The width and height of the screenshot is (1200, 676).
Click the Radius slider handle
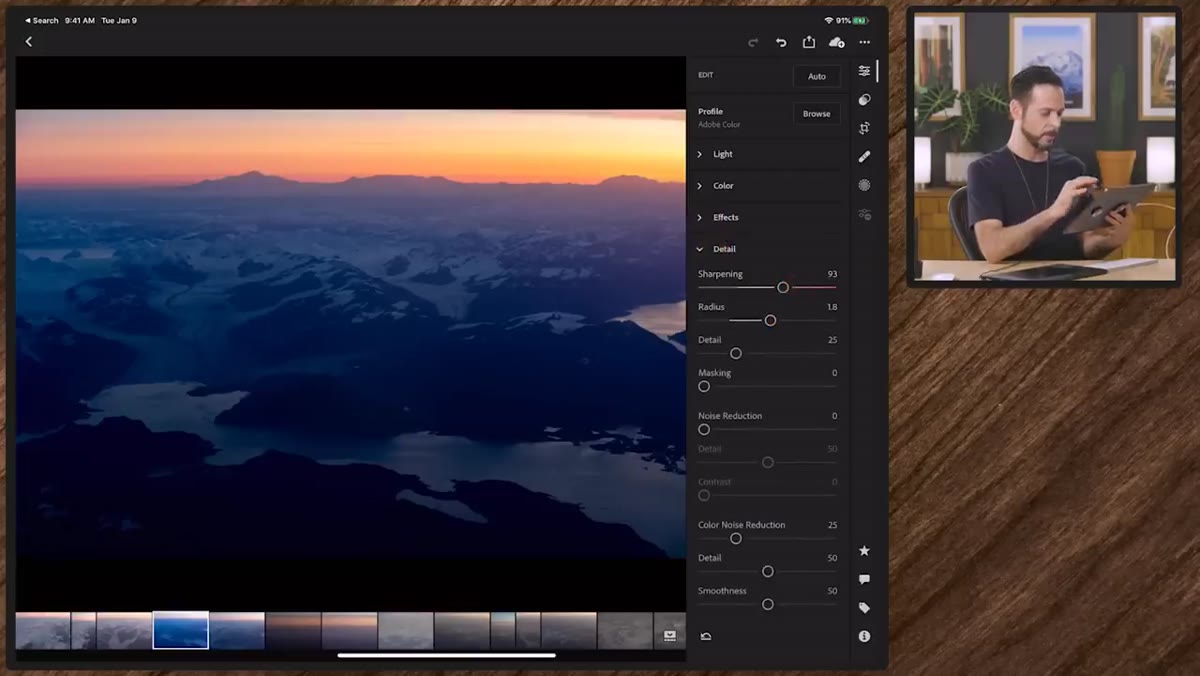(x=770, y=321)
